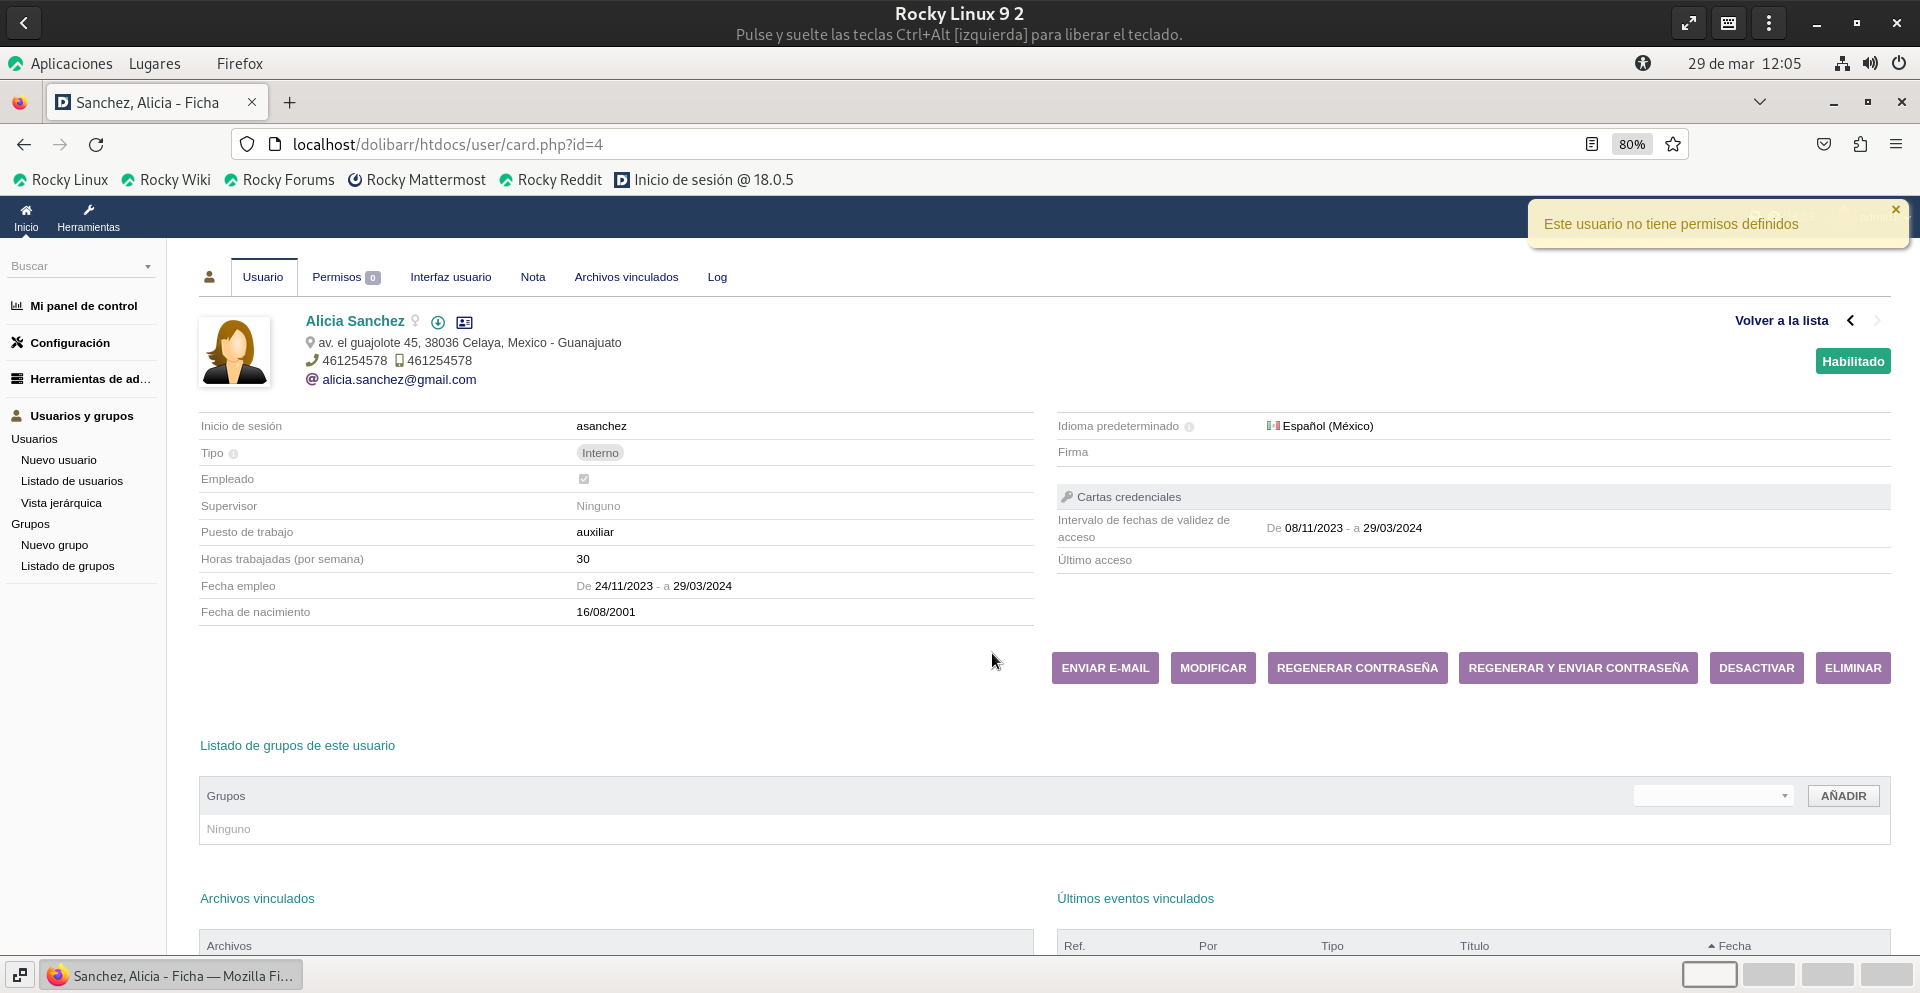Open alicia.sanchez@gmail.com email link
The height and width of the screenshot is (993, 1920).
click(x=399, y=380)
